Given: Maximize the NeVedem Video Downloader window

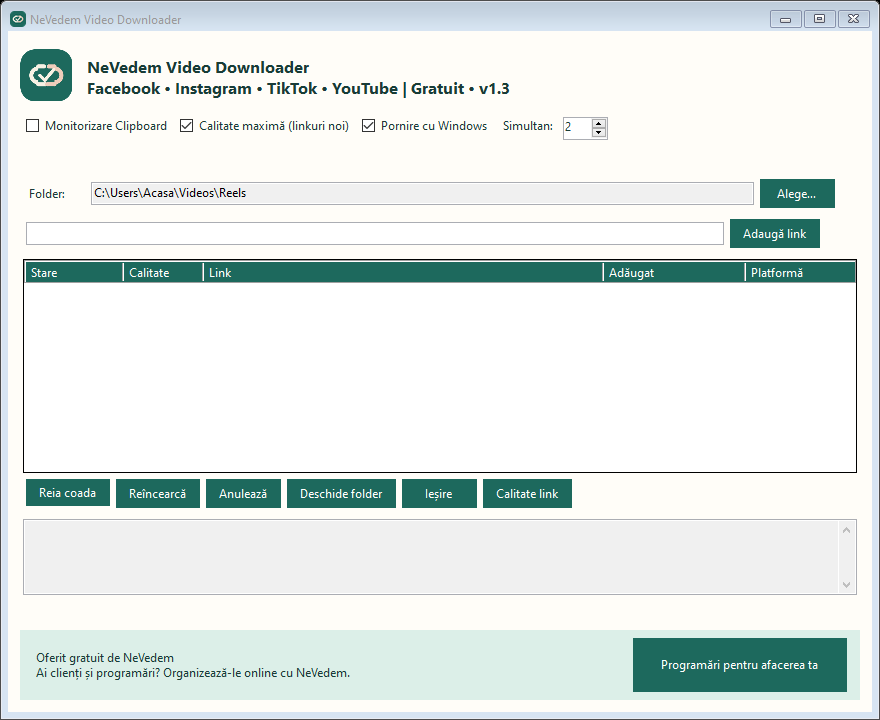Looking at the screenshot, I should coord(819,19).
